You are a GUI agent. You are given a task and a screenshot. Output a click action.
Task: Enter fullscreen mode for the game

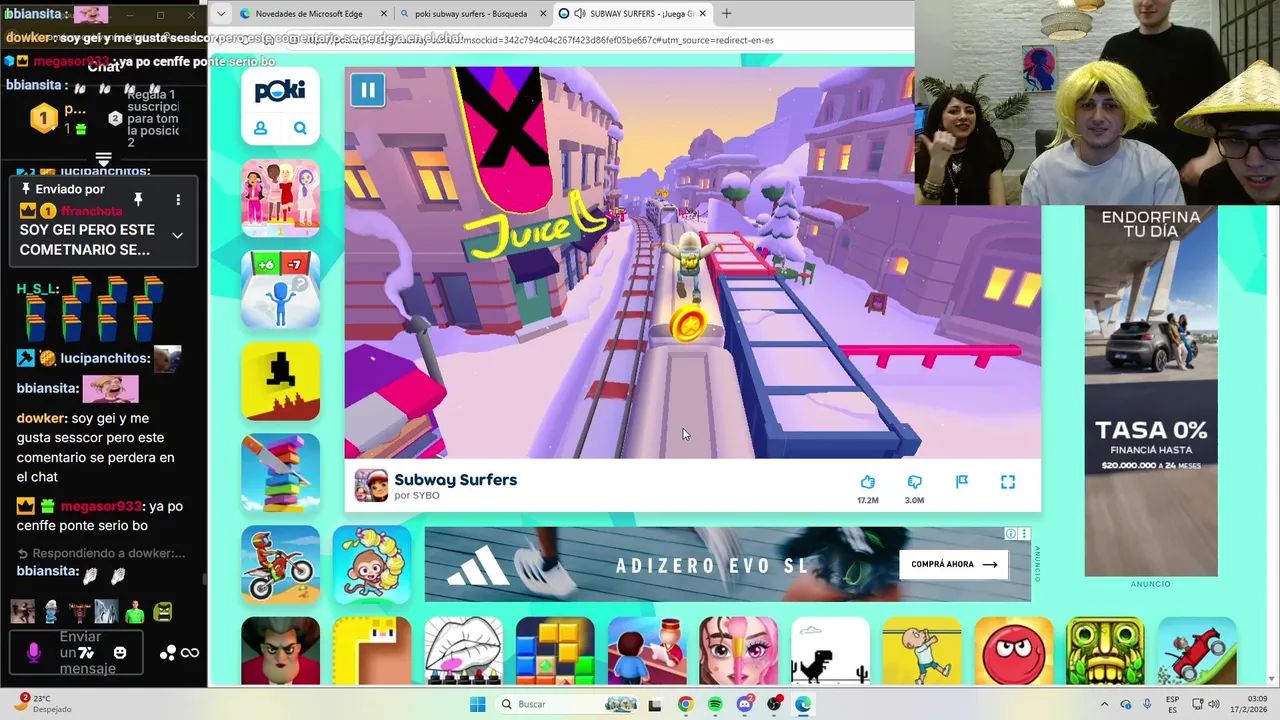pyautogui.click(x=1008, y=482)
